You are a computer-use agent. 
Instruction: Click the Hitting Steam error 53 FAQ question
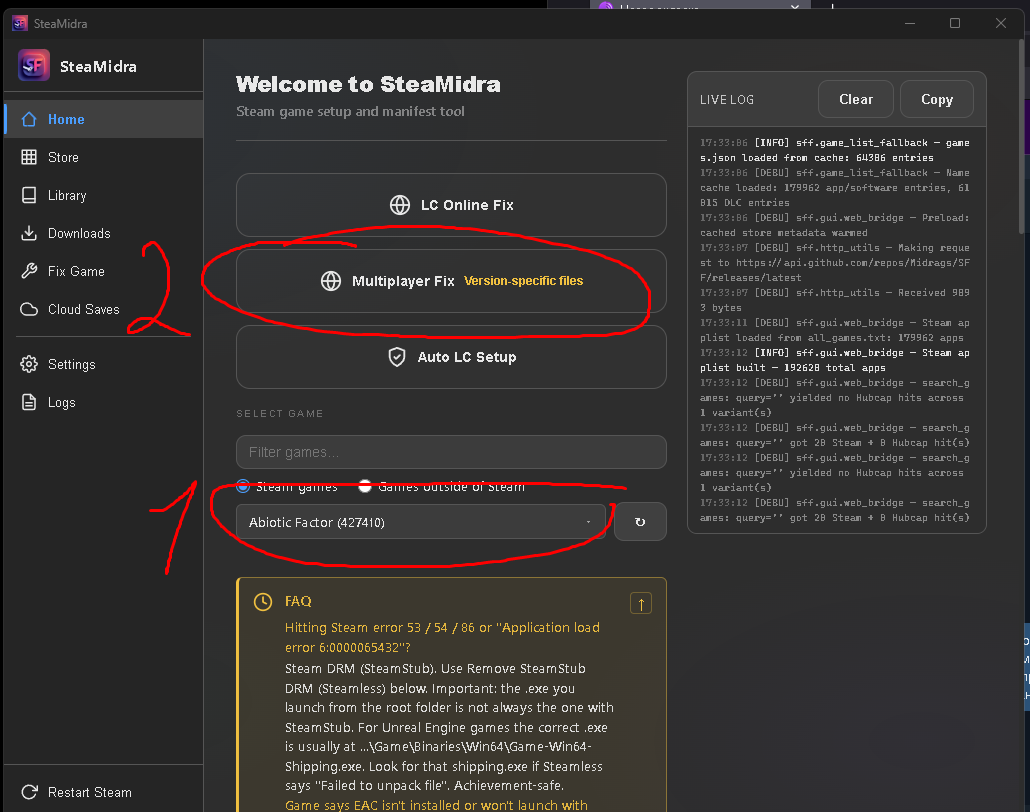pyautogui.click(x=442, y=637)
